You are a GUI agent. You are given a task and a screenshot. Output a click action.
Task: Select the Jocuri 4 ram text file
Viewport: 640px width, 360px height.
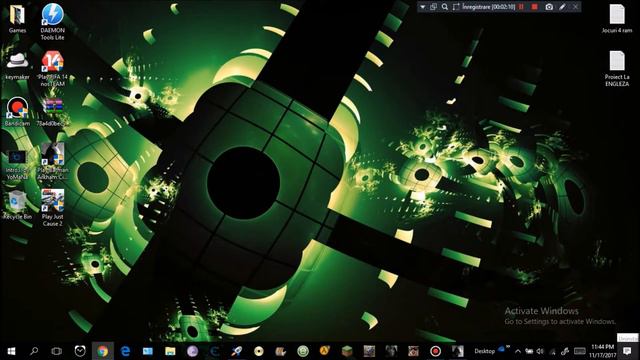(617, 18)
